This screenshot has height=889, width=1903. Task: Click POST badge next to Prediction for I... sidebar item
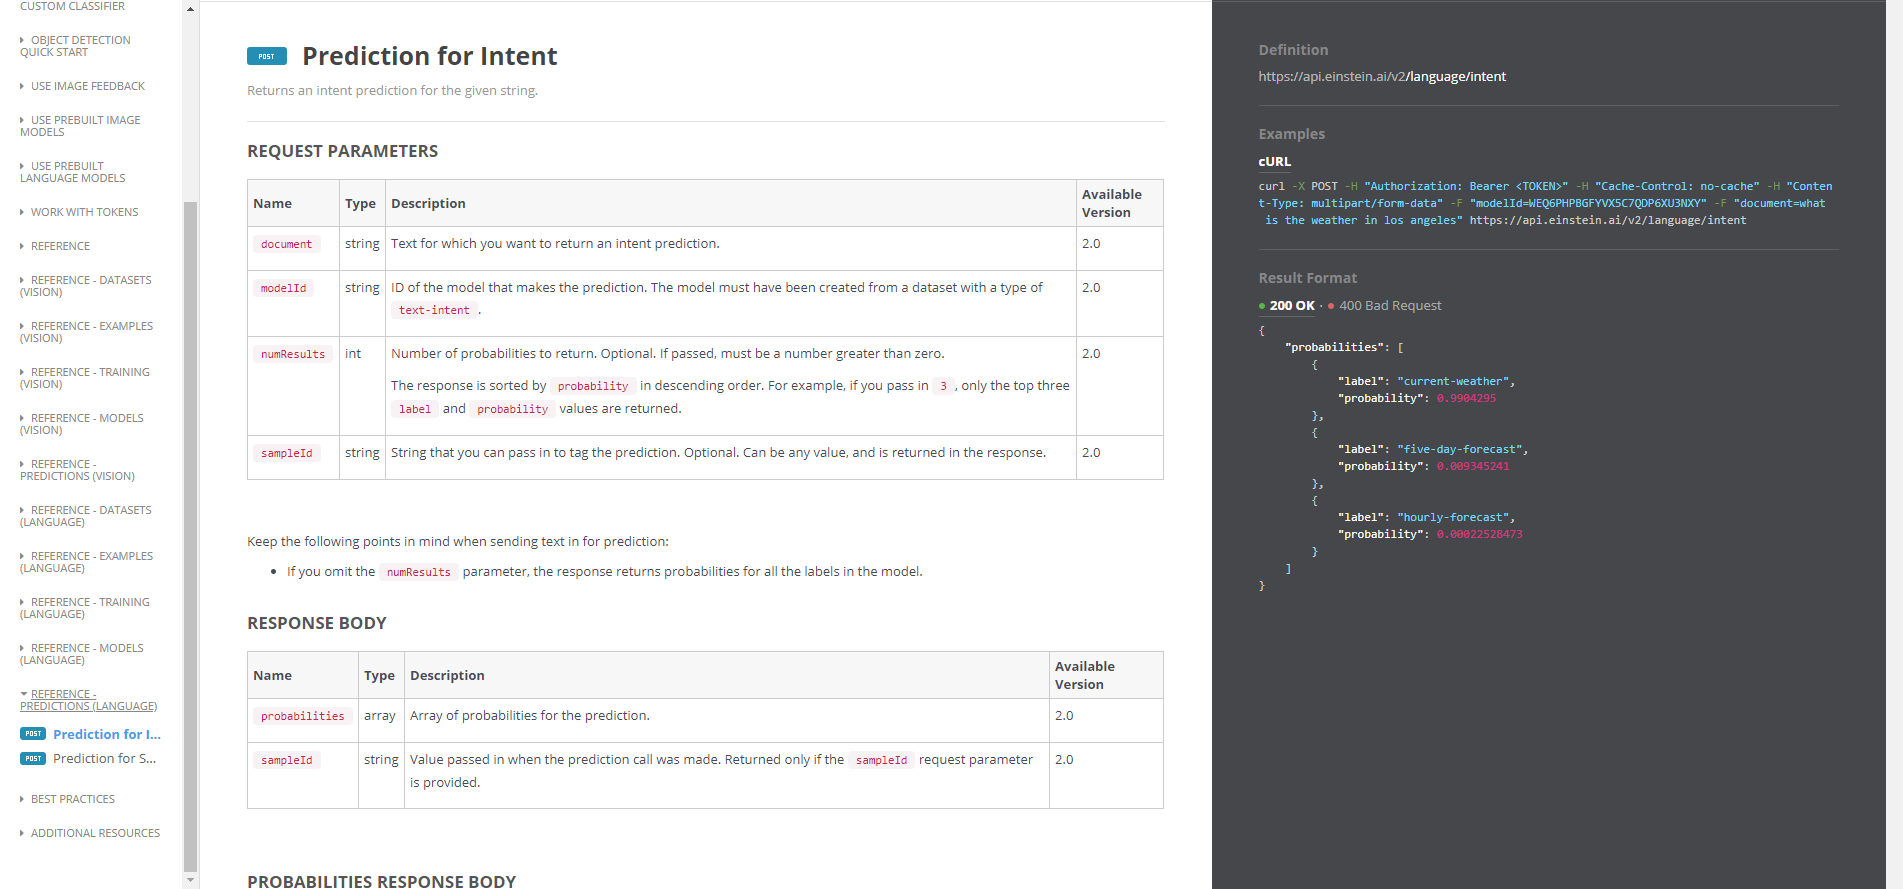[x=33, y=734]
